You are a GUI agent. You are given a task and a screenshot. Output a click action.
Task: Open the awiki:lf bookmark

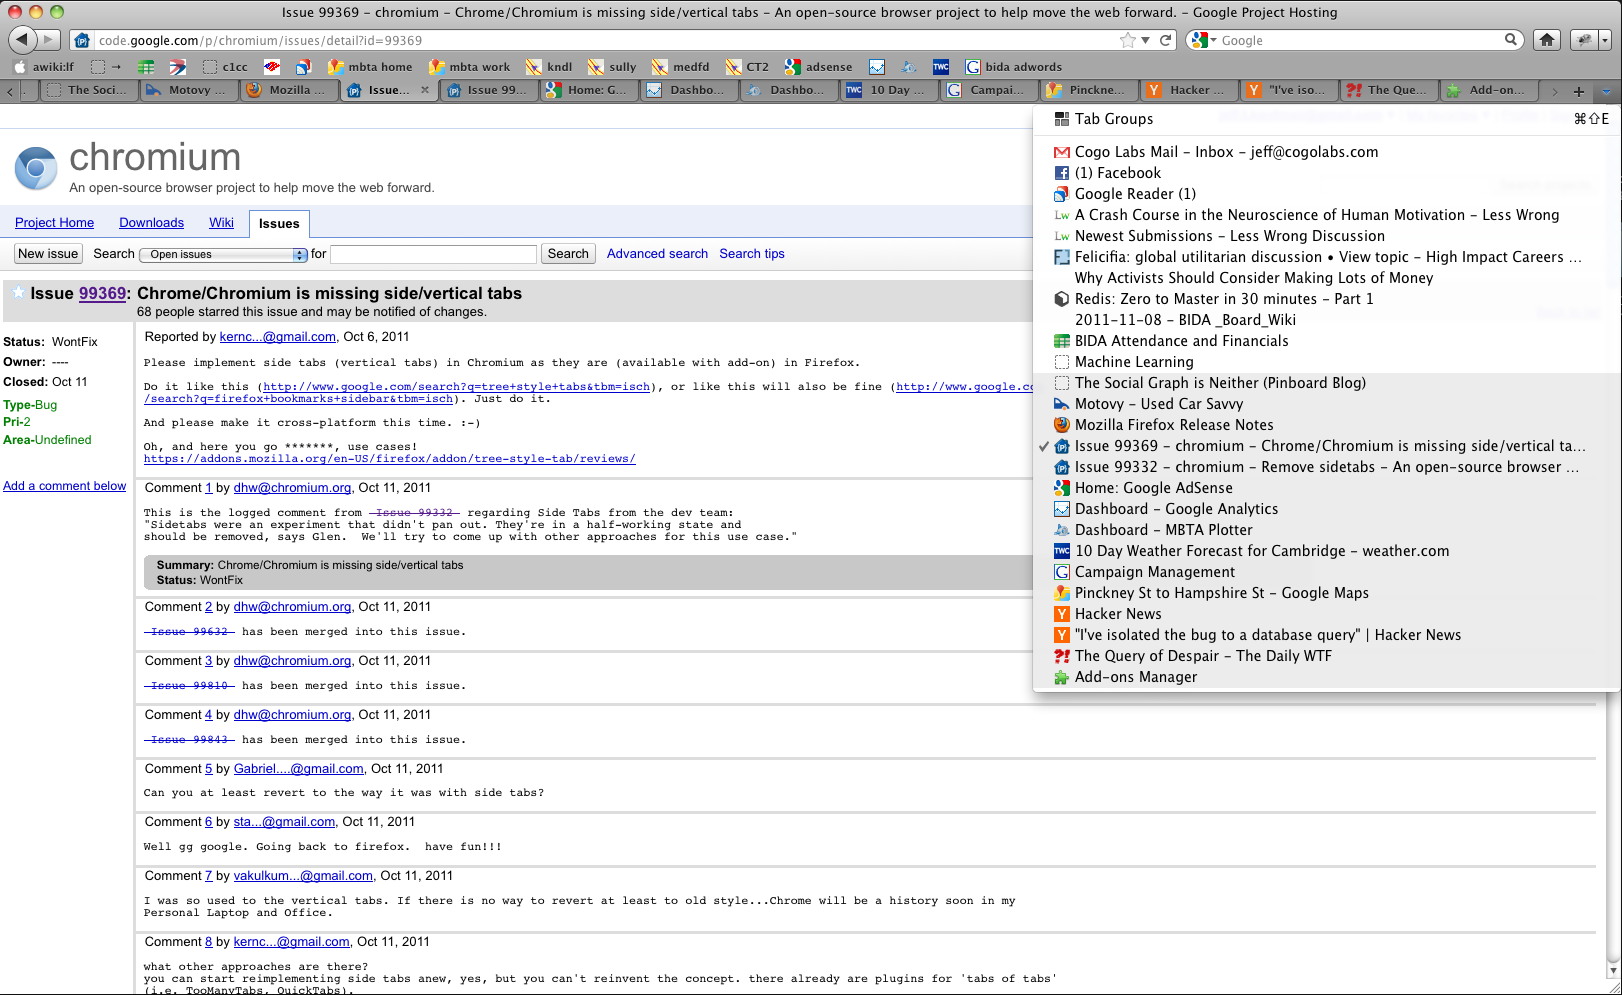44,67
